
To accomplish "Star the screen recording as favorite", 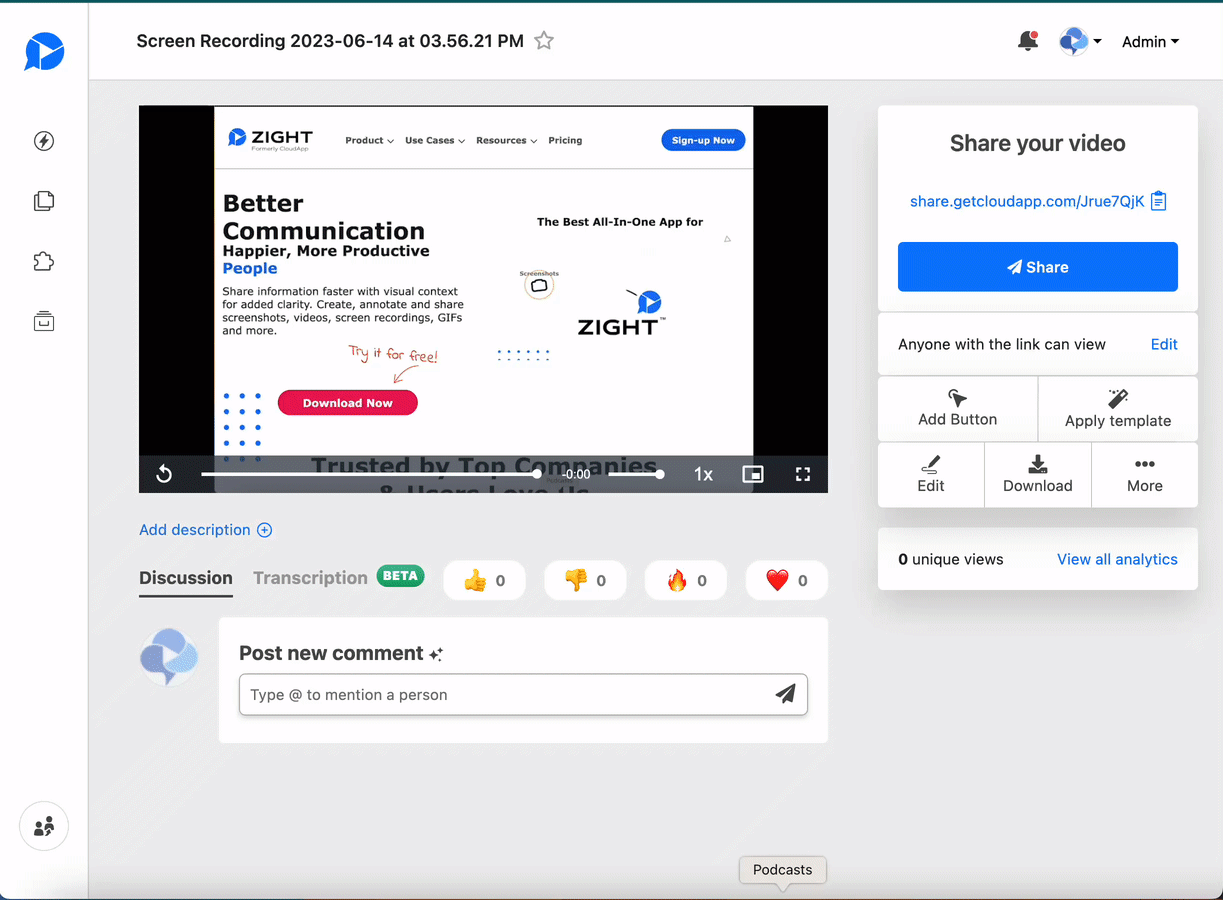I will 544,41.
